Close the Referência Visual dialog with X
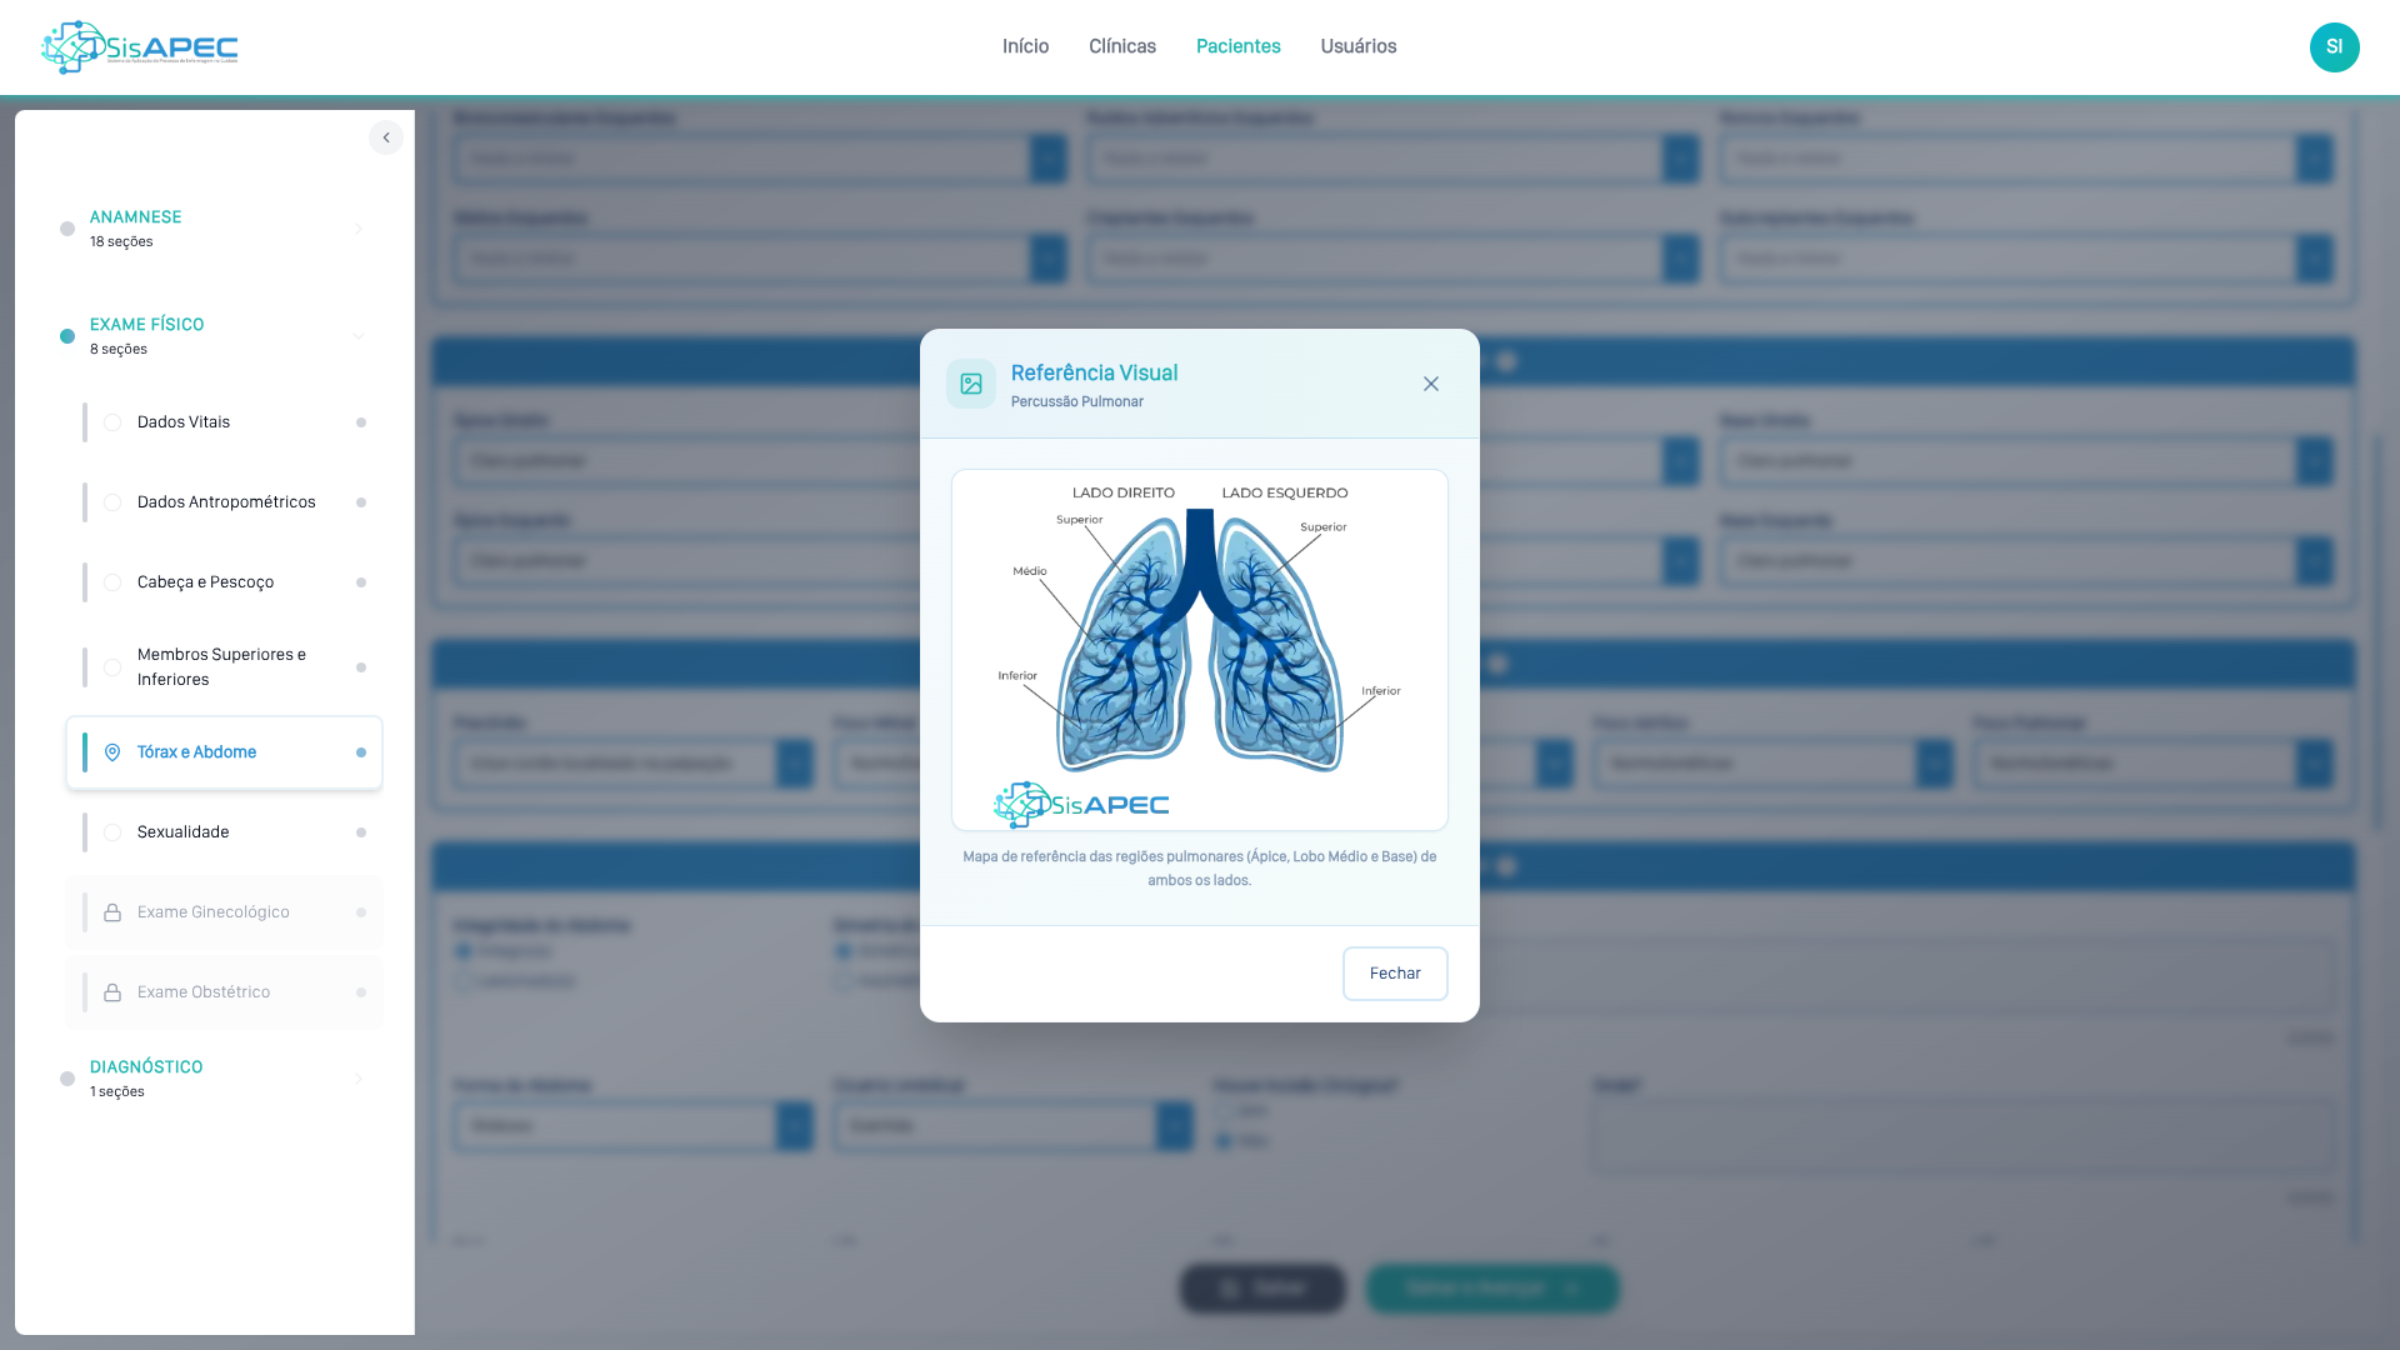 (1431, 384)
